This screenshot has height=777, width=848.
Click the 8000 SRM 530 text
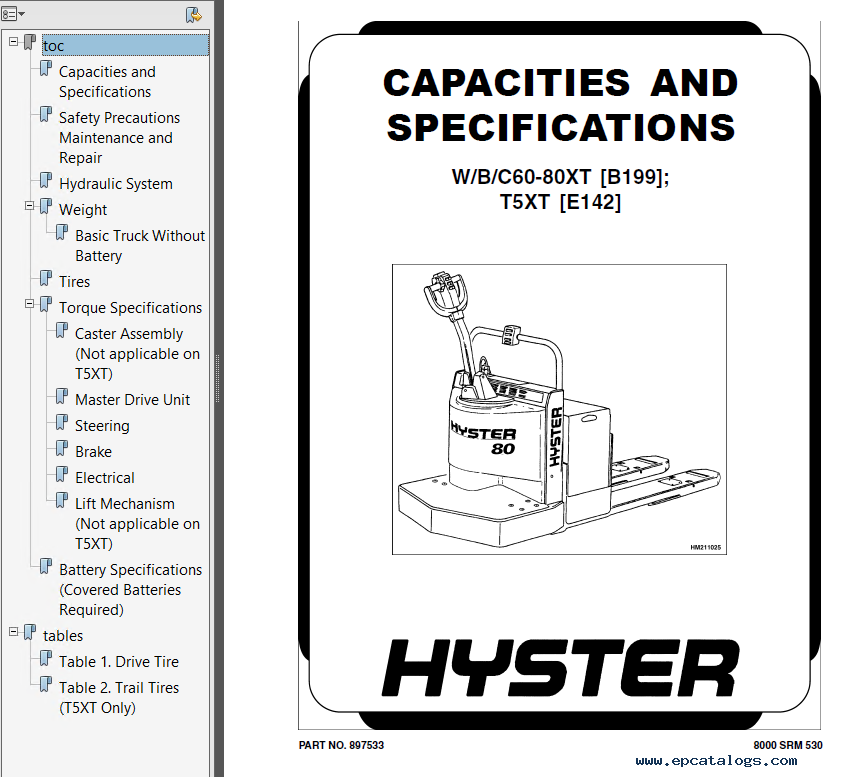pos(787,745)
